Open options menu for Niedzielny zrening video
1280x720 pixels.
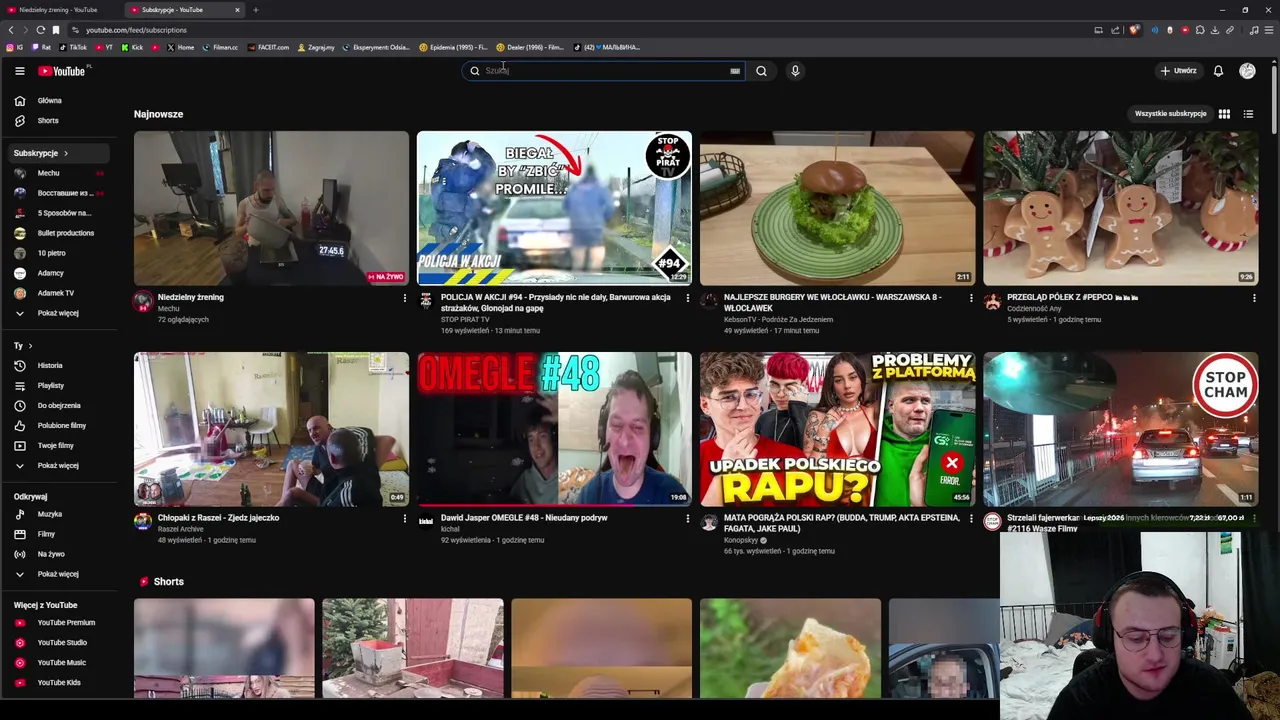tap(404, 298)
